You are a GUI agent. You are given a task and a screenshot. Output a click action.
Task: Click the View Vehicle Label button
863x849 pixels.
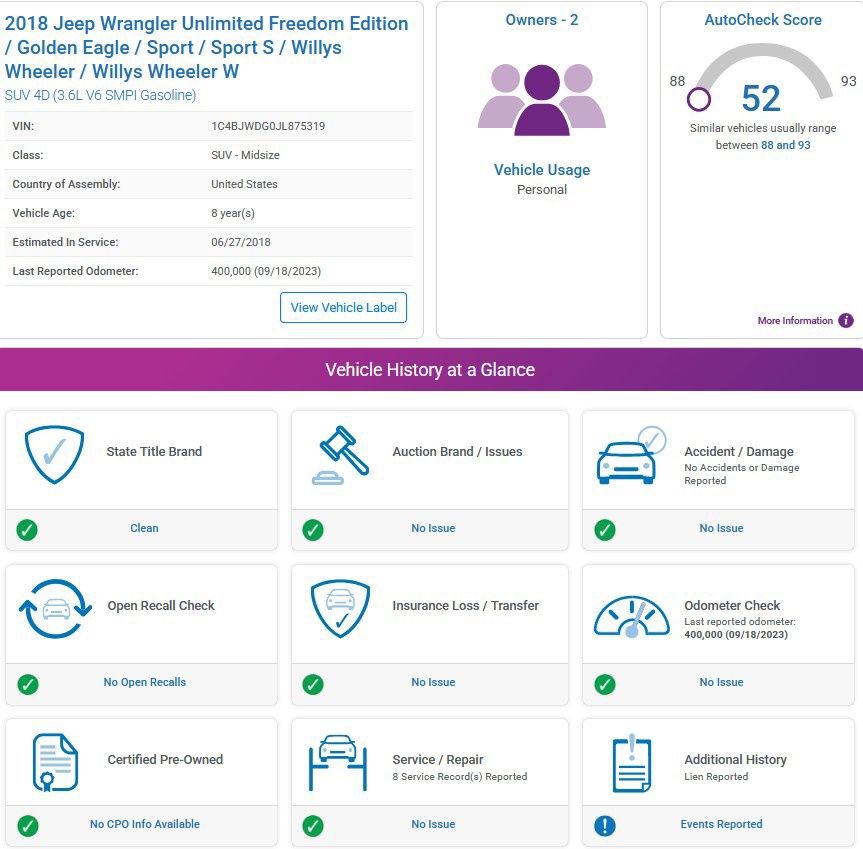pos(343,308)
